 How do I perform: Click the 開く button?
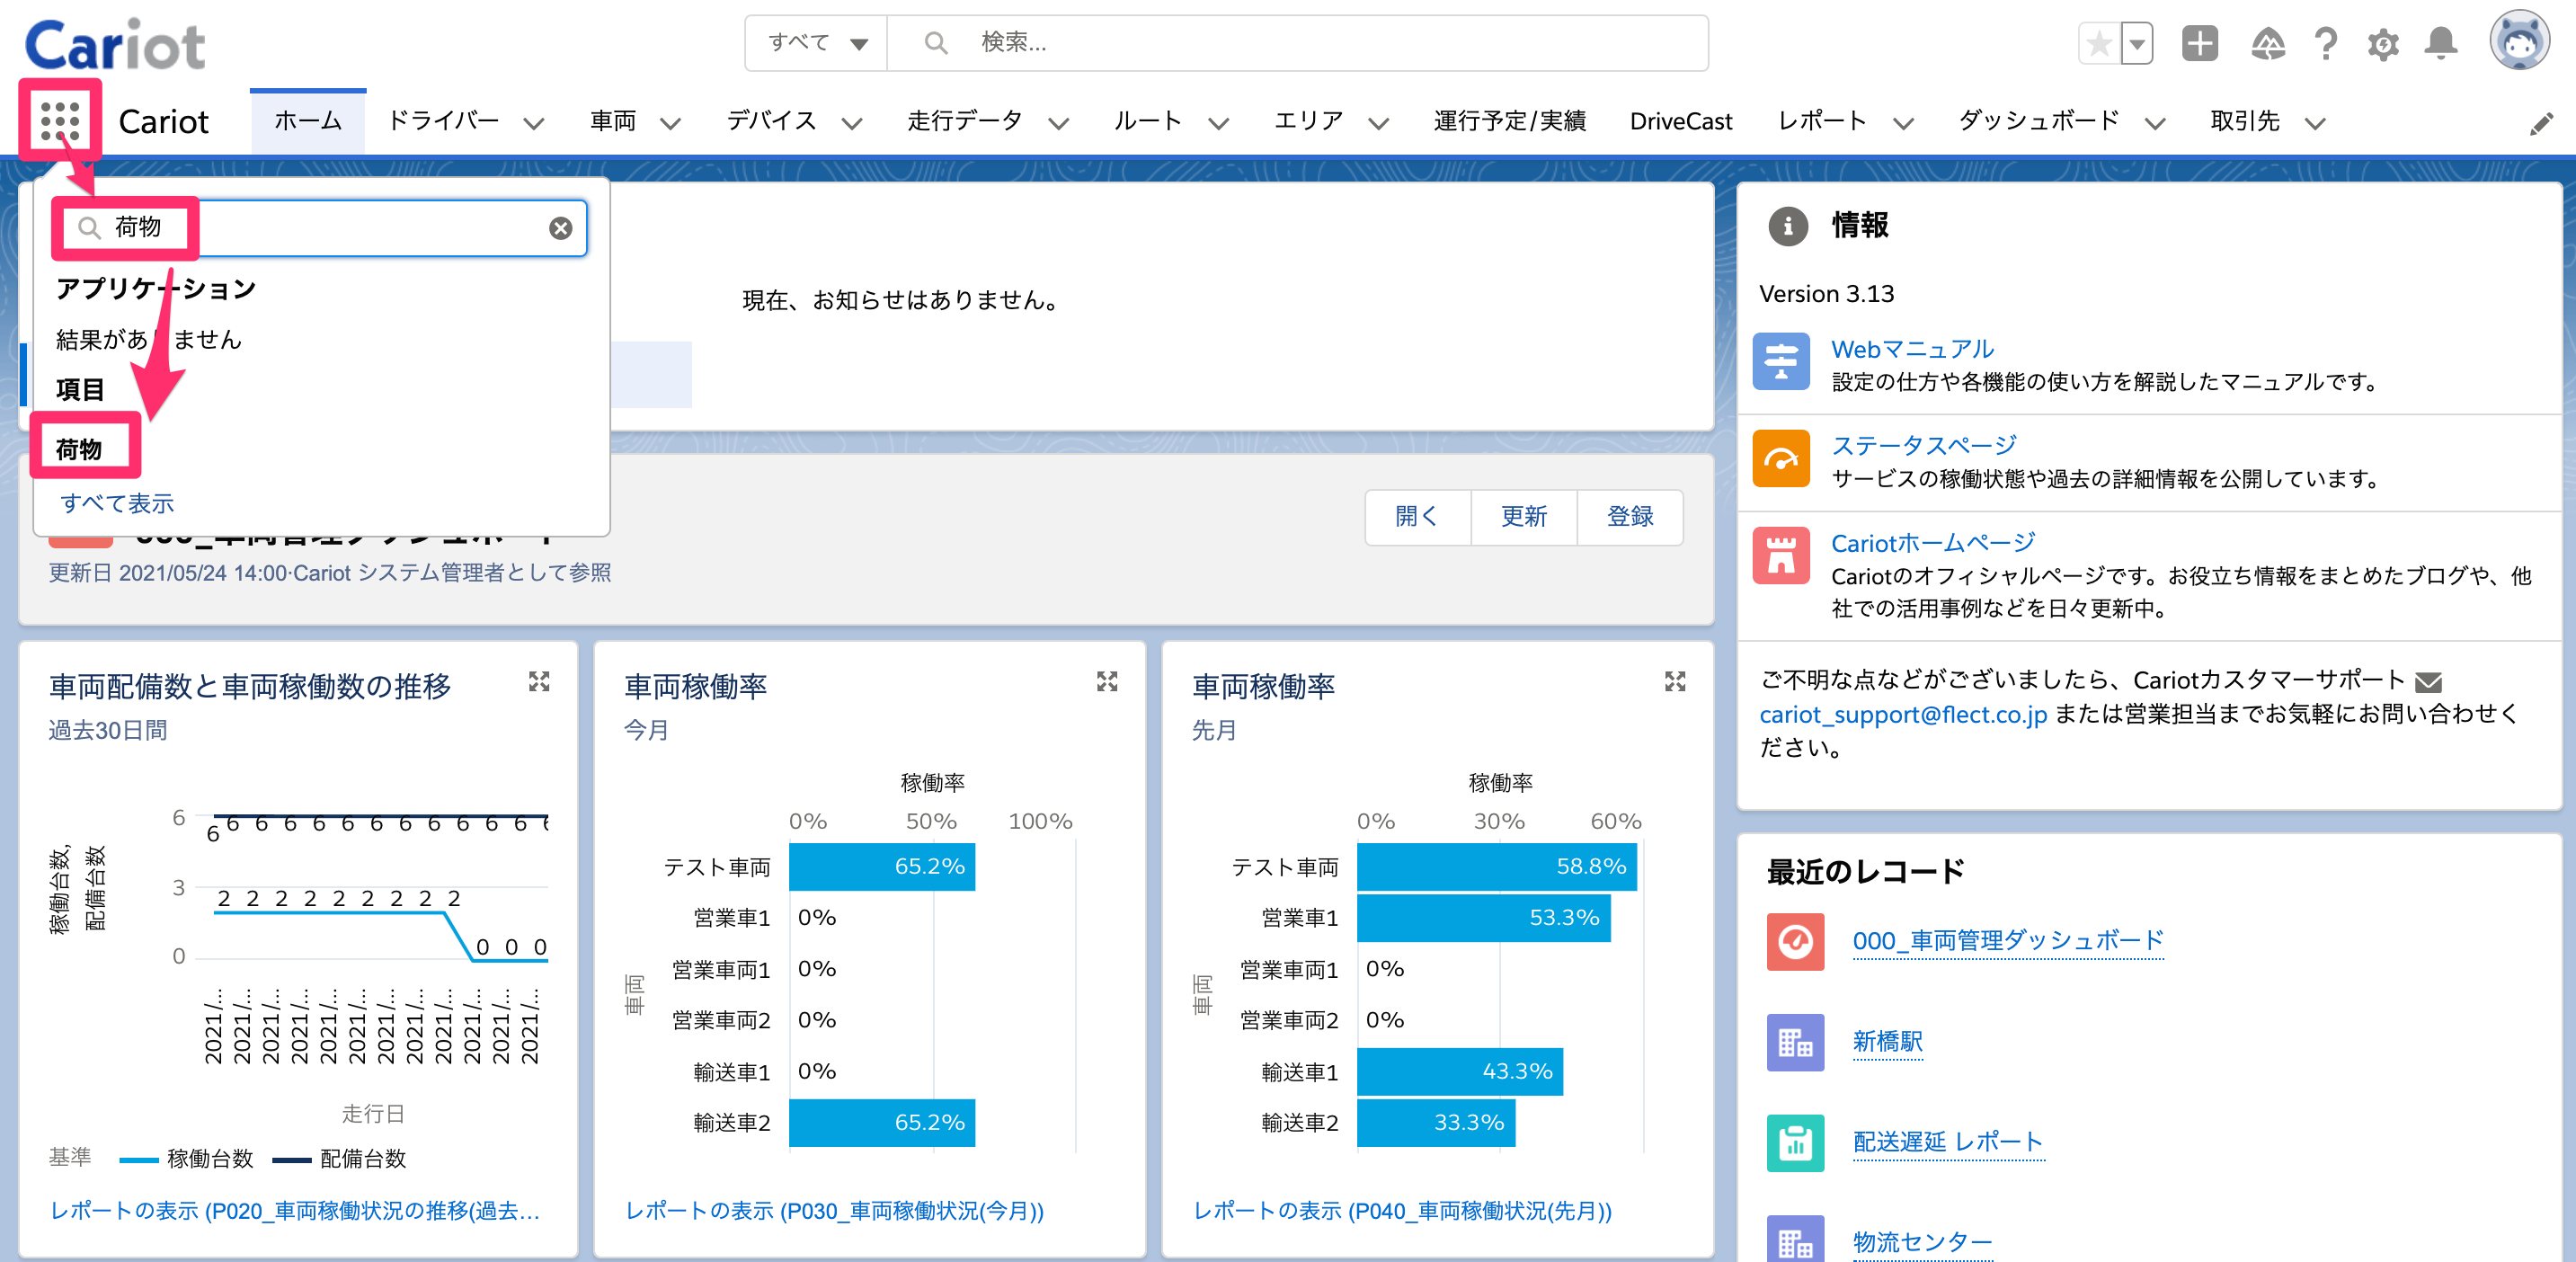coord(1417,517)
